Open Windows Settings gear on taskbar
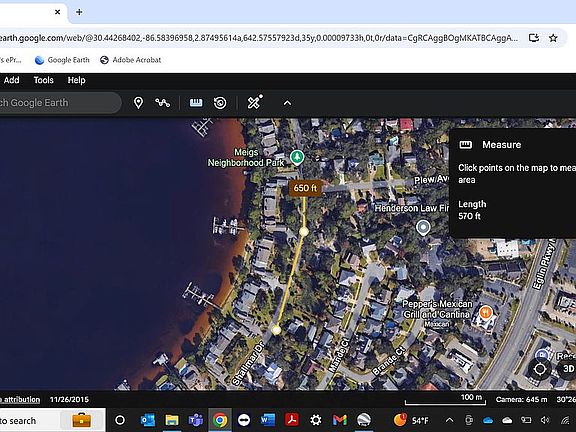This screenshot has width=576, height=432. pos(316,420)
